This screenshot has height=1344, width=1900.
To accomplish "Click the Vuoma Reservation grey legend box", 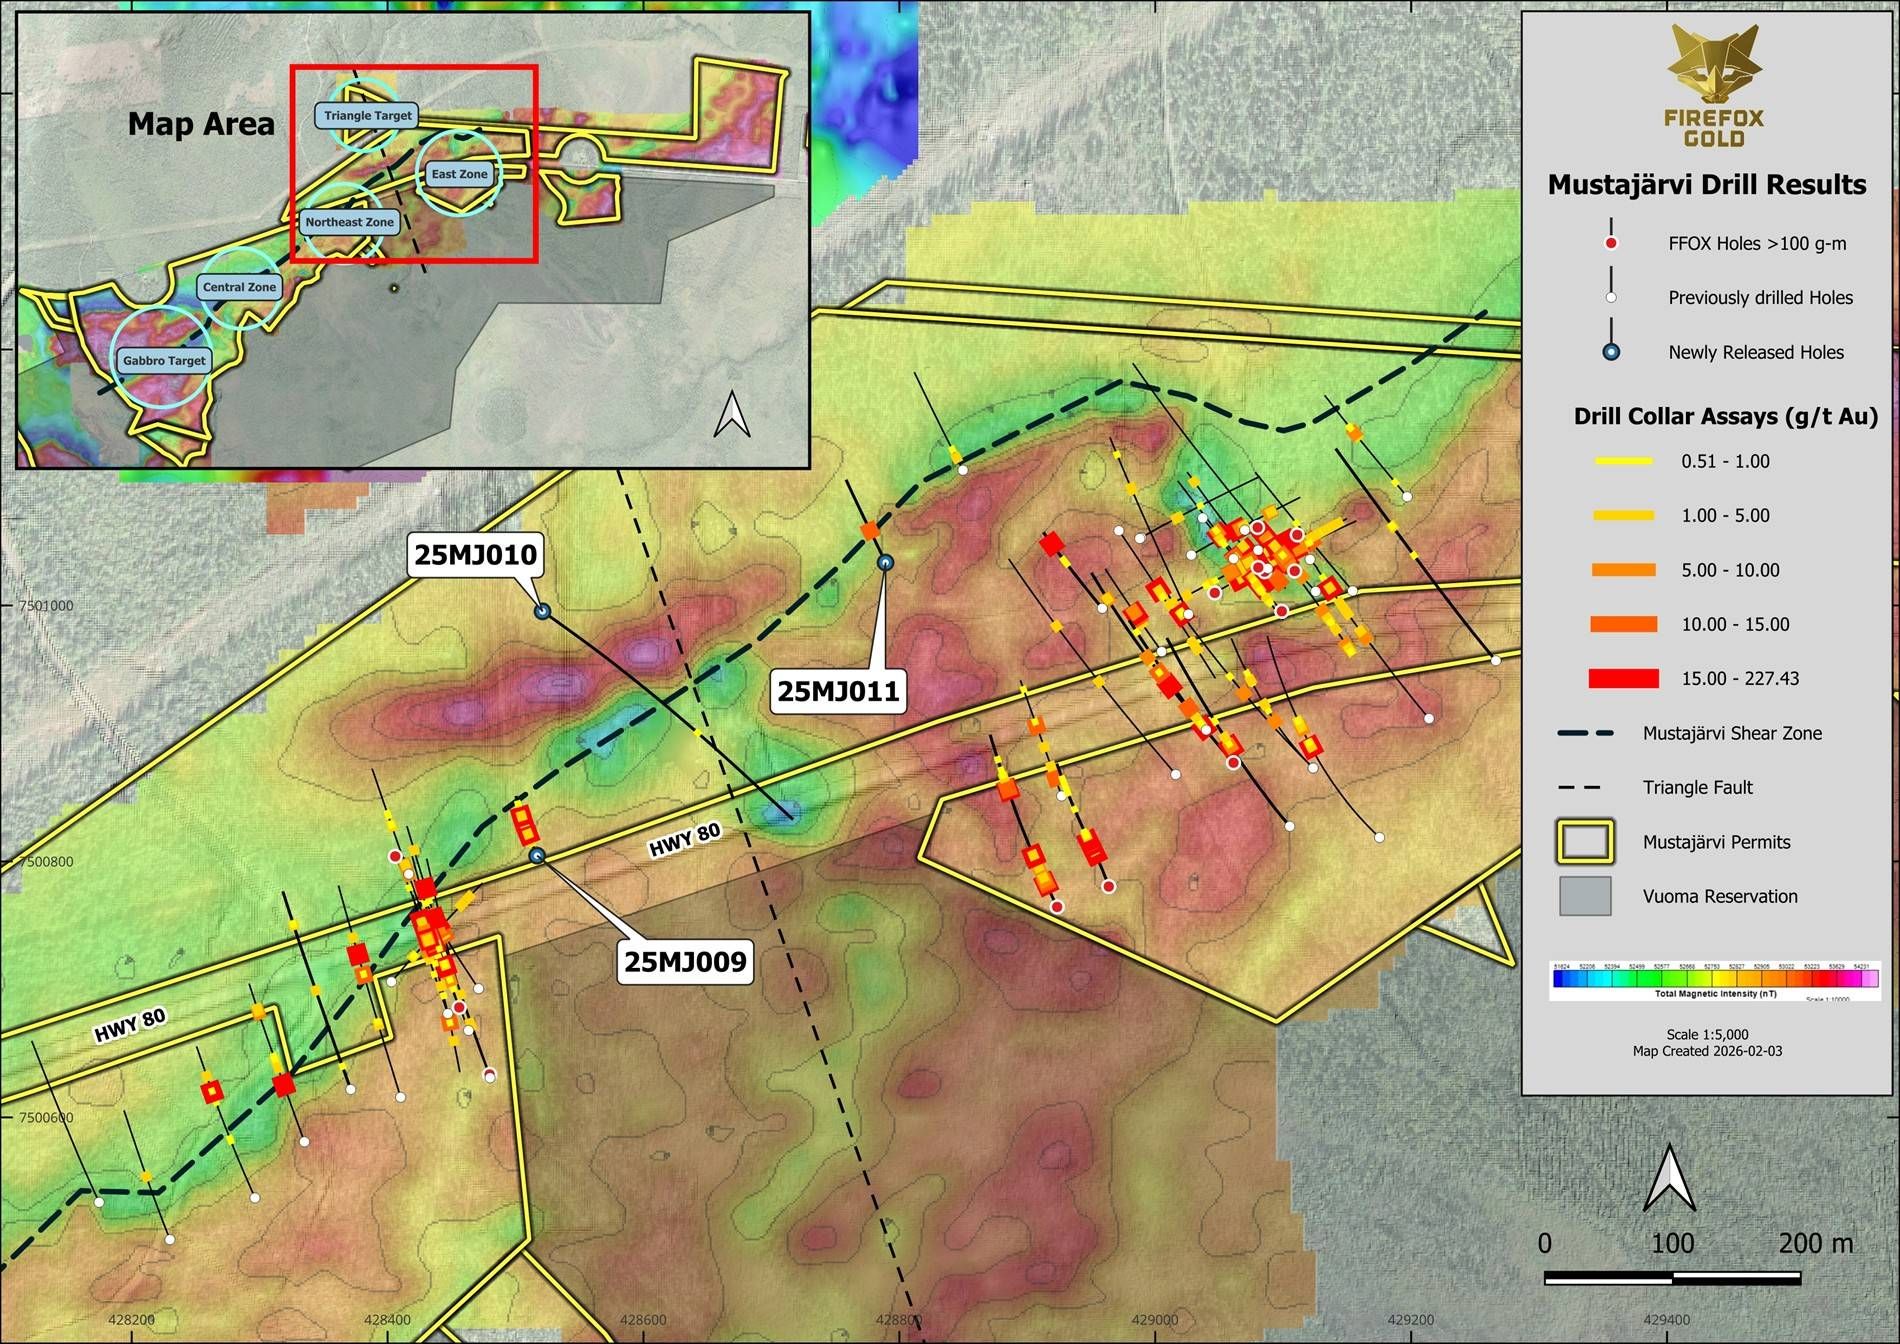I will [x=1585, y=896].
